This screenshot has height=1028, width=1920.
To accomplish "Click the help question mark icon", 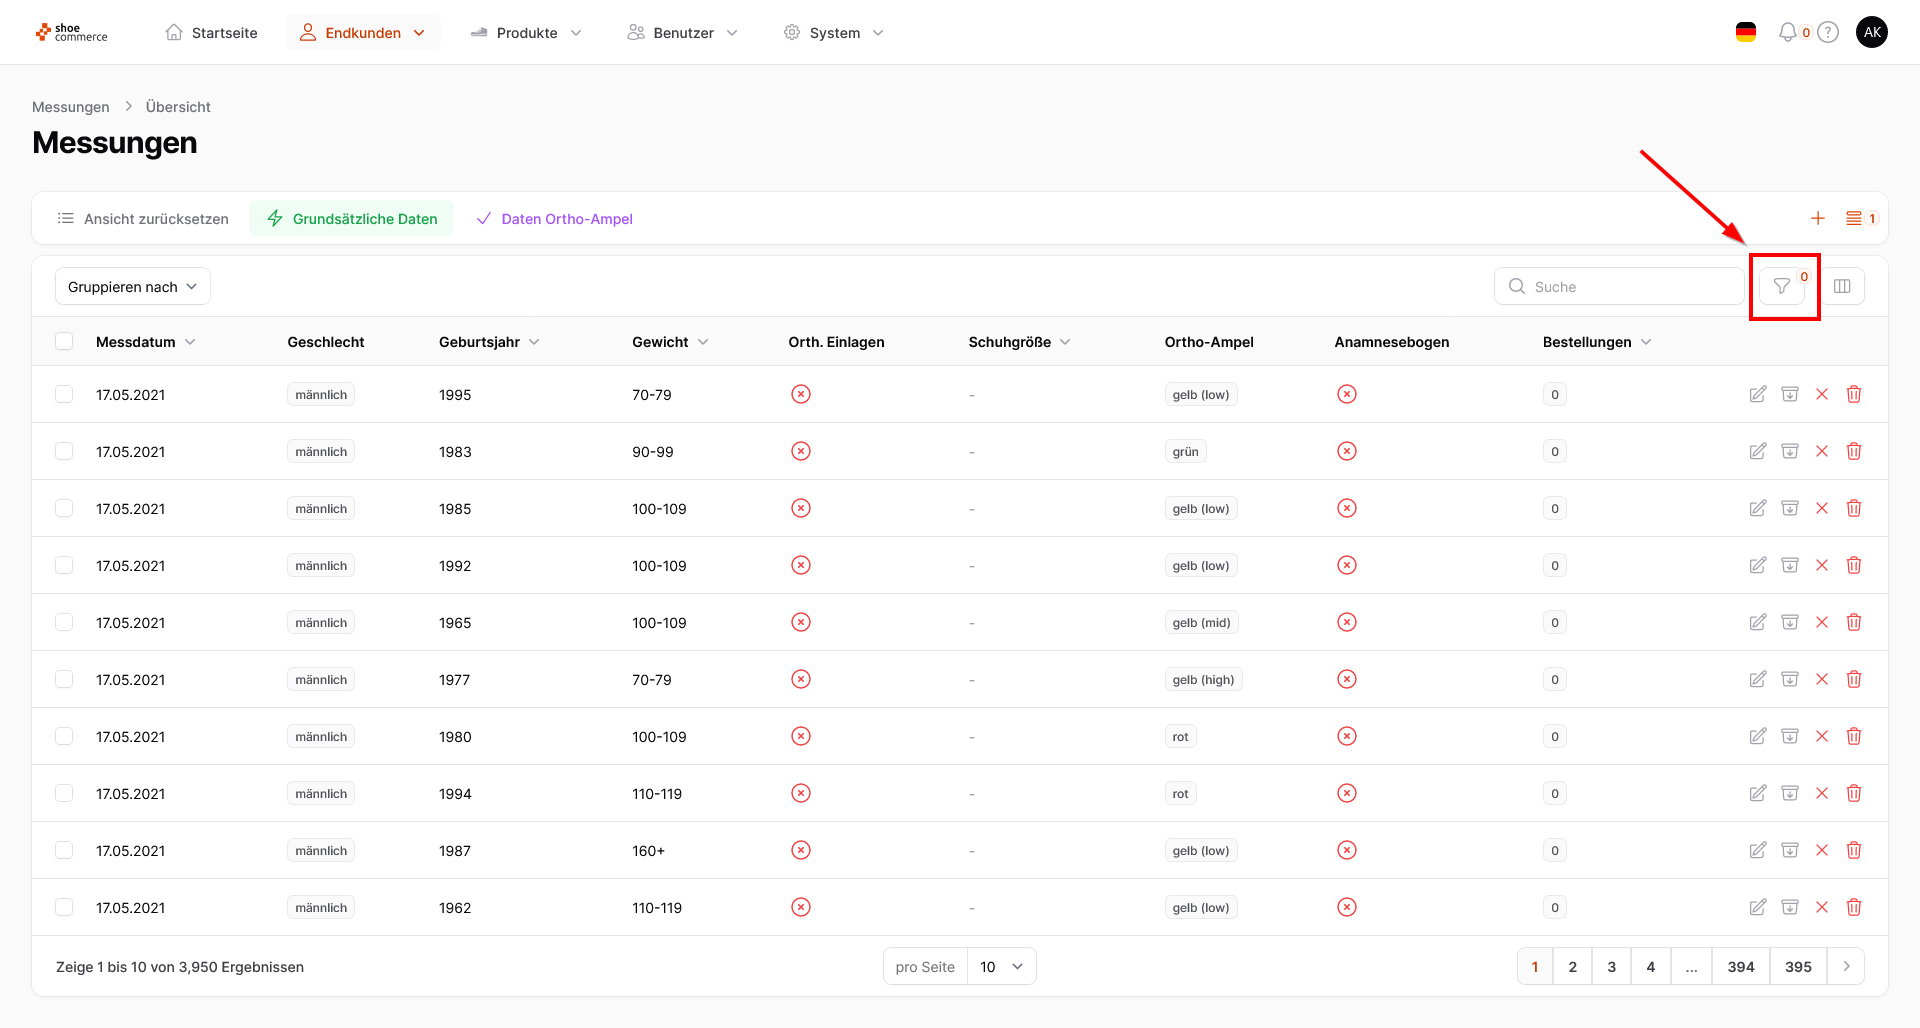I will click(x=1828, y=33).
